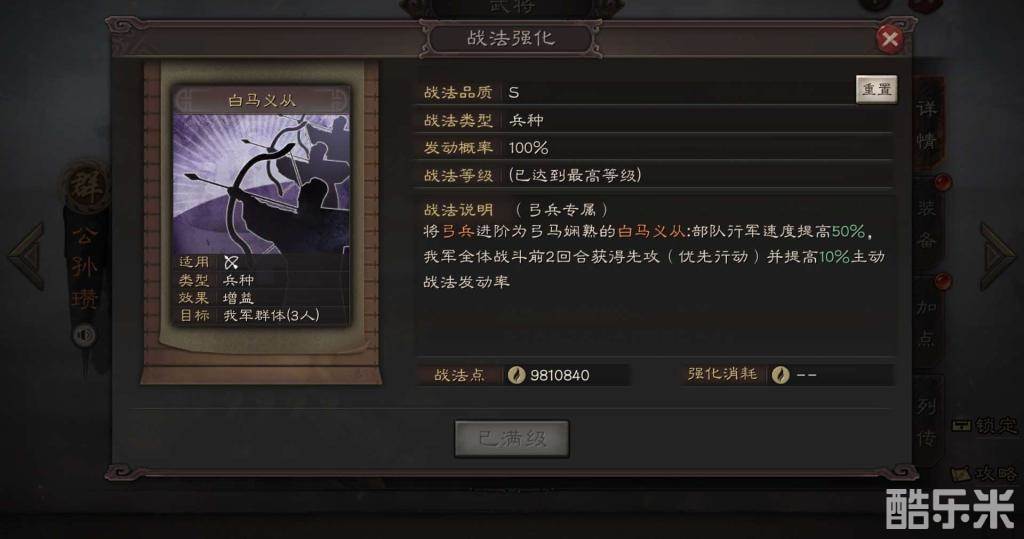Click the greyed 已满级 button

point(512,438)
